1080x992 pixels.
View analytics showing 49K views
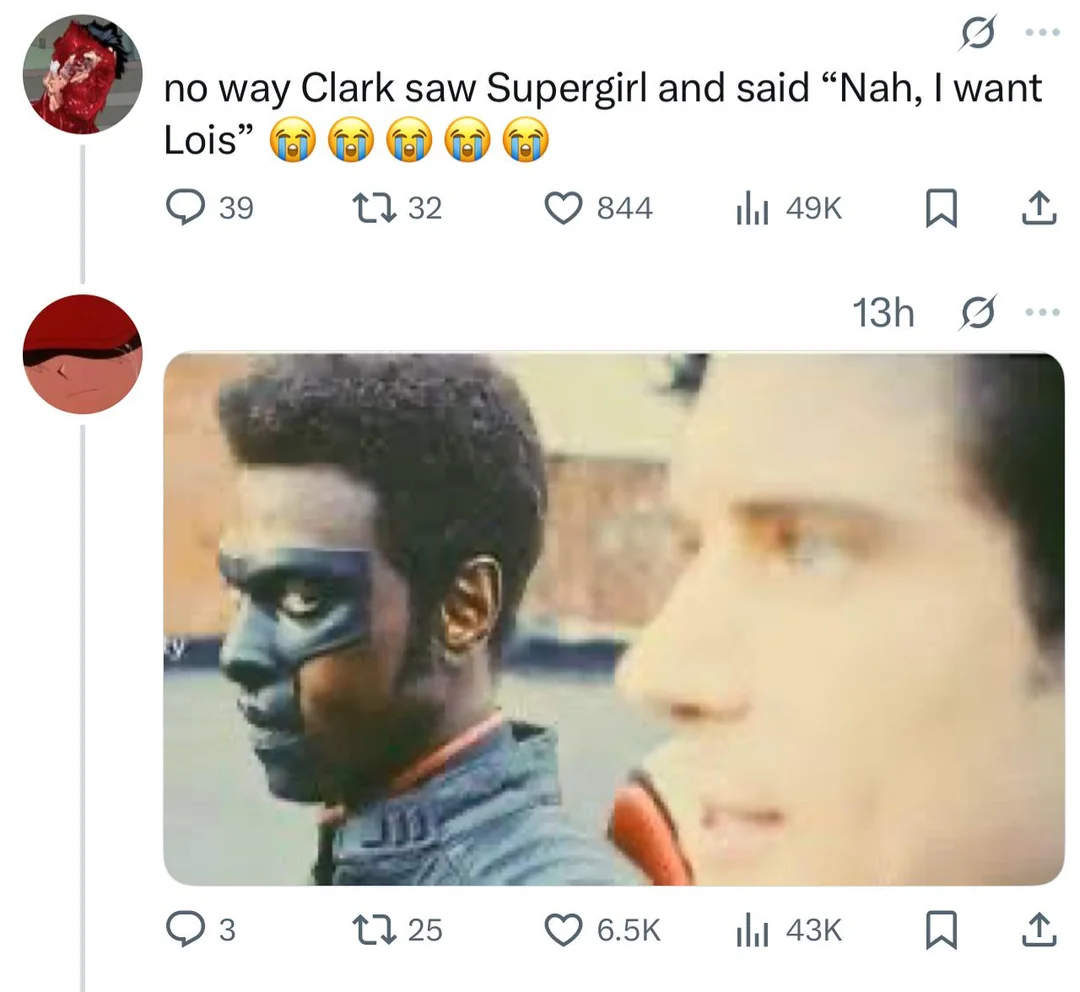coord(789,208)
